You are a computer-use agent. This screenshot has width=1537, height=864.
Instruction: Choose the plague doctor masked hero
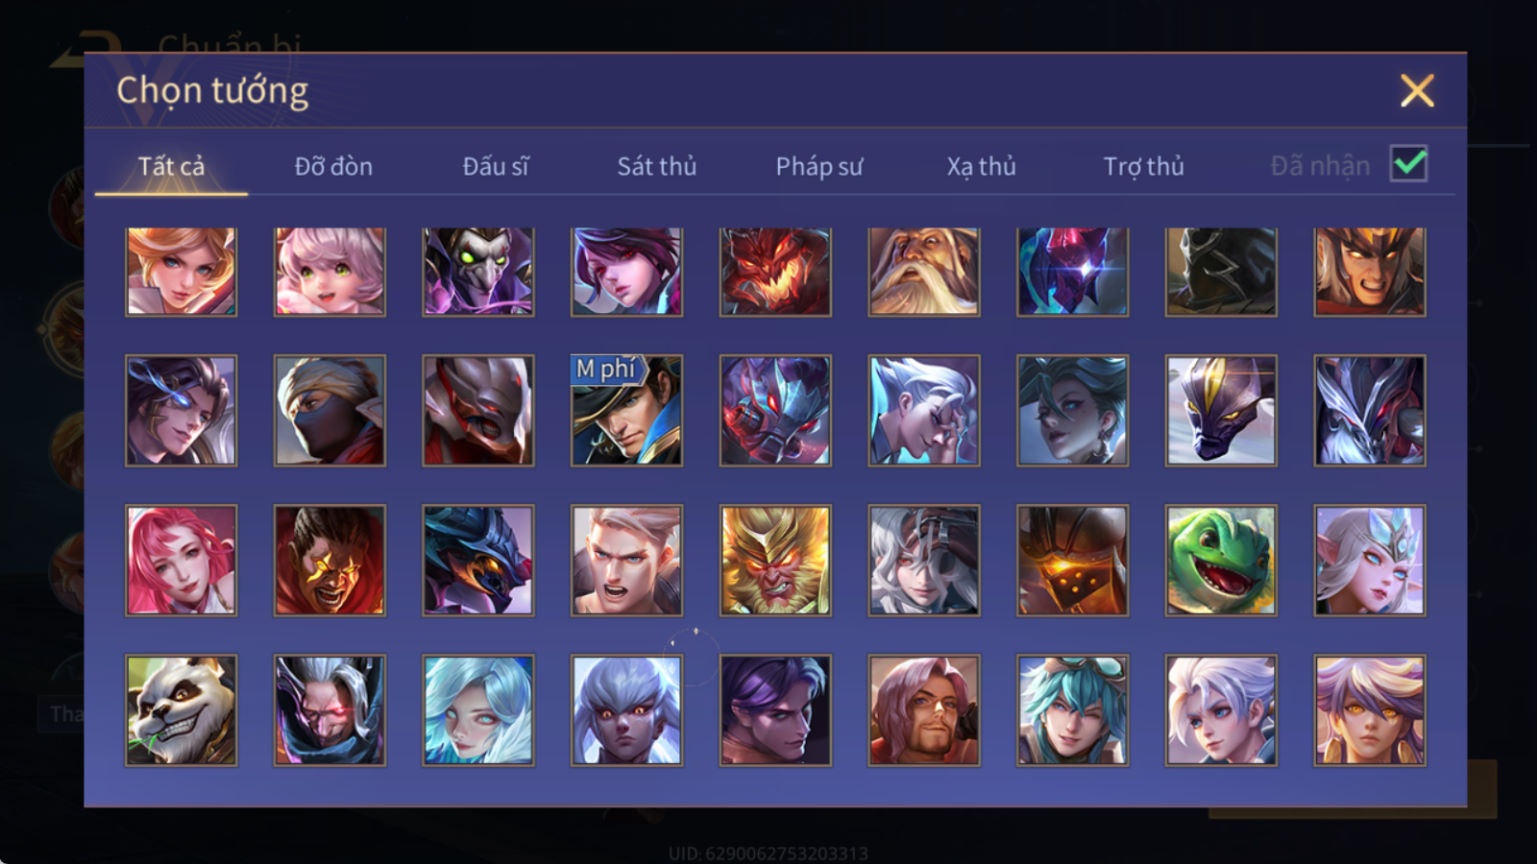(478, 272)
